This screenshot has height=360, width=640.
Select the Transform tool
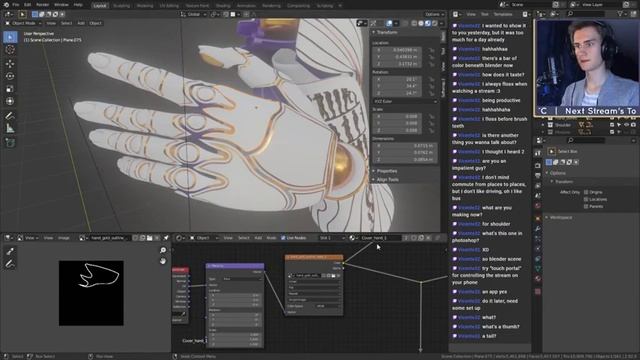pos(10,101)
